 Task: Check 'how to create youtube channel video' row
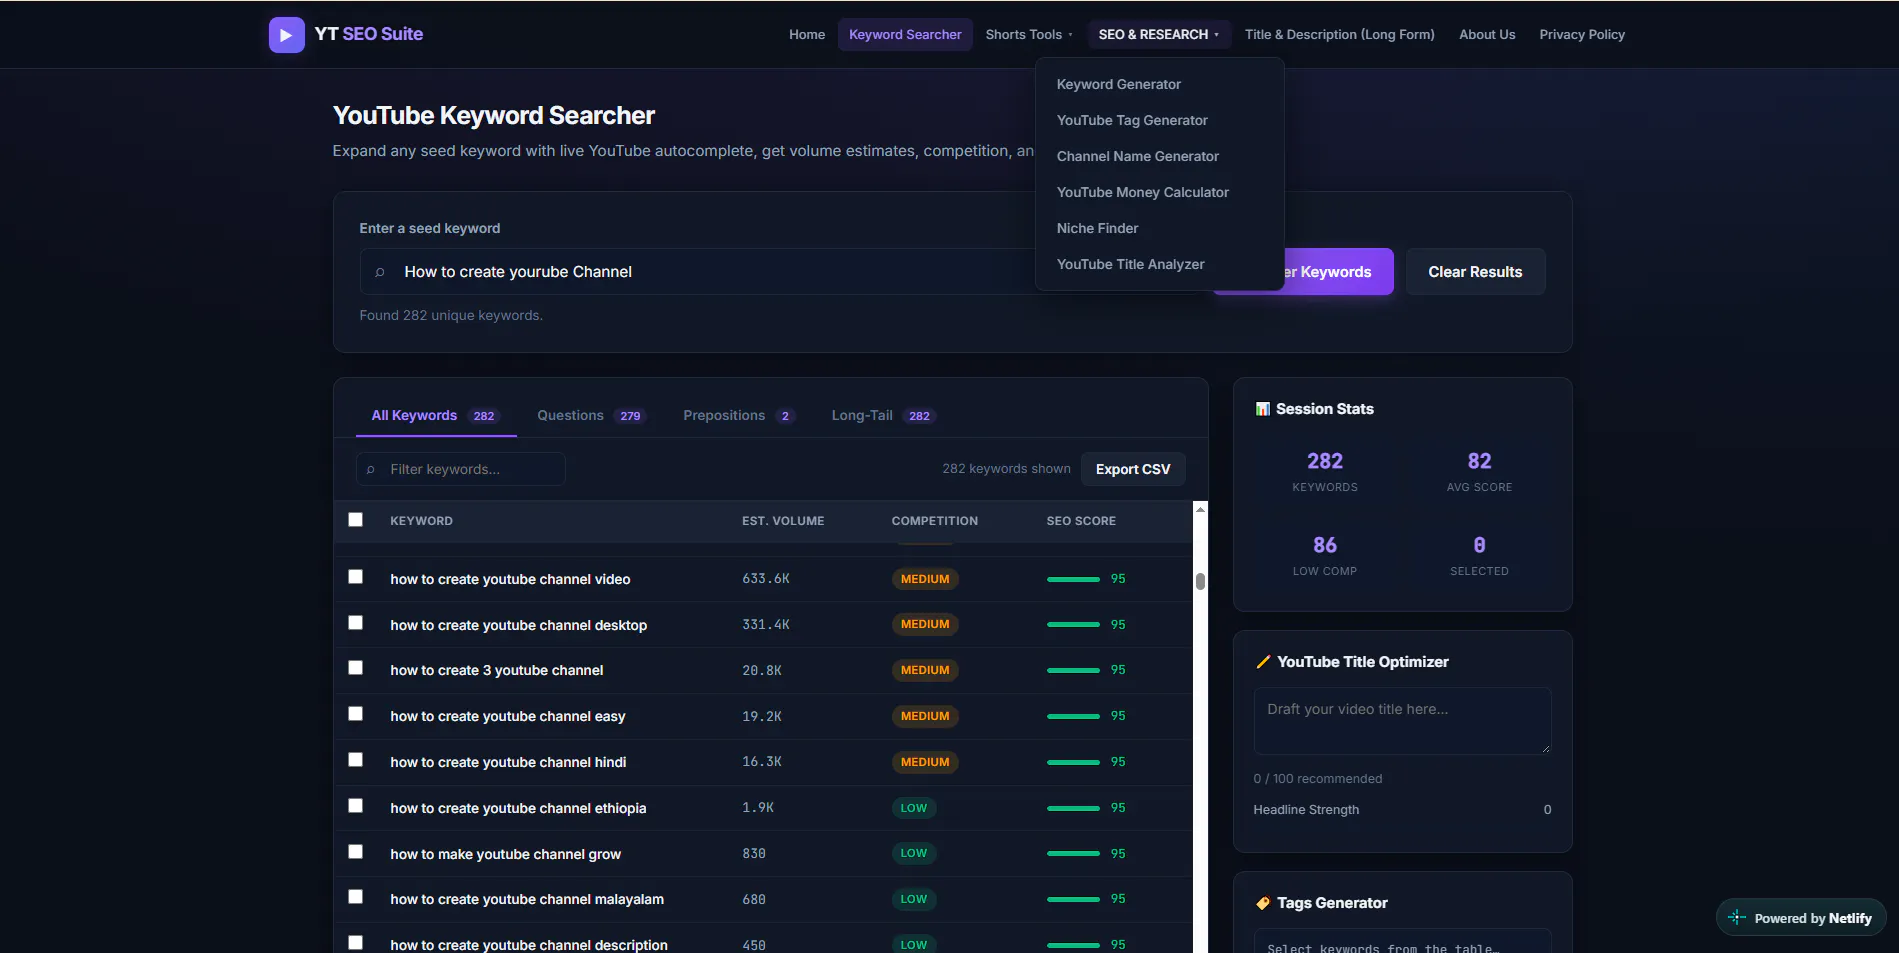355,577
